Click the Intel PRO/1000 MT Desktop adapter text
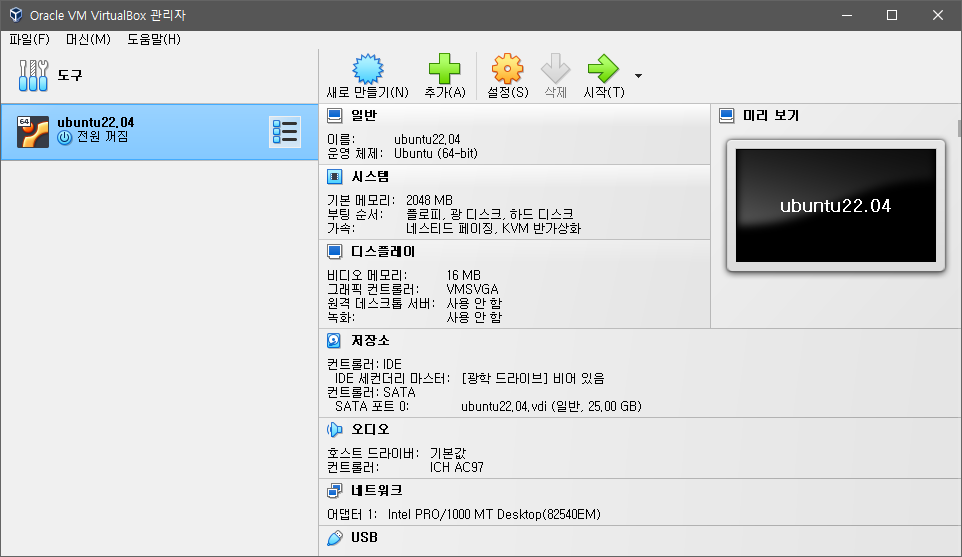The image size is (962, 557). [494, 514]
